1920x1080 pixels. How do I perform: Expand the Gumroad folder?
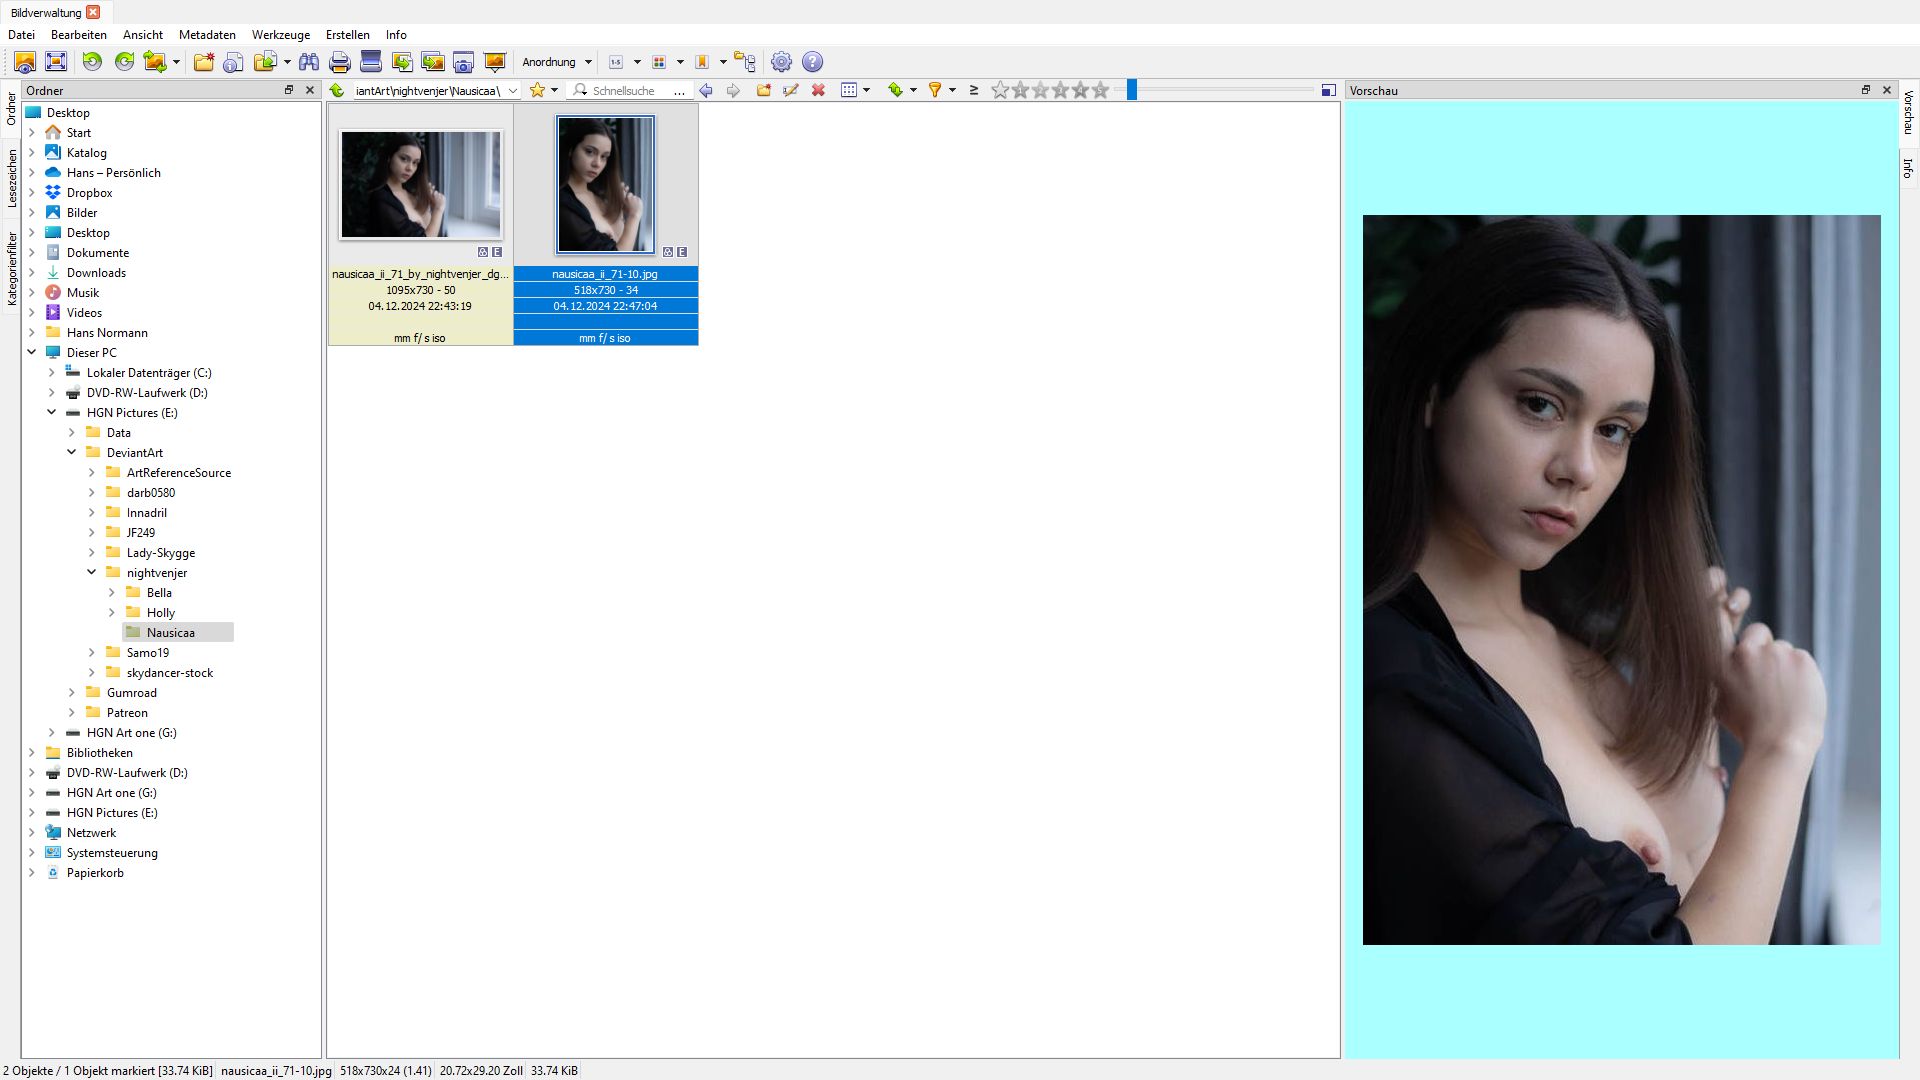point(72,693)
